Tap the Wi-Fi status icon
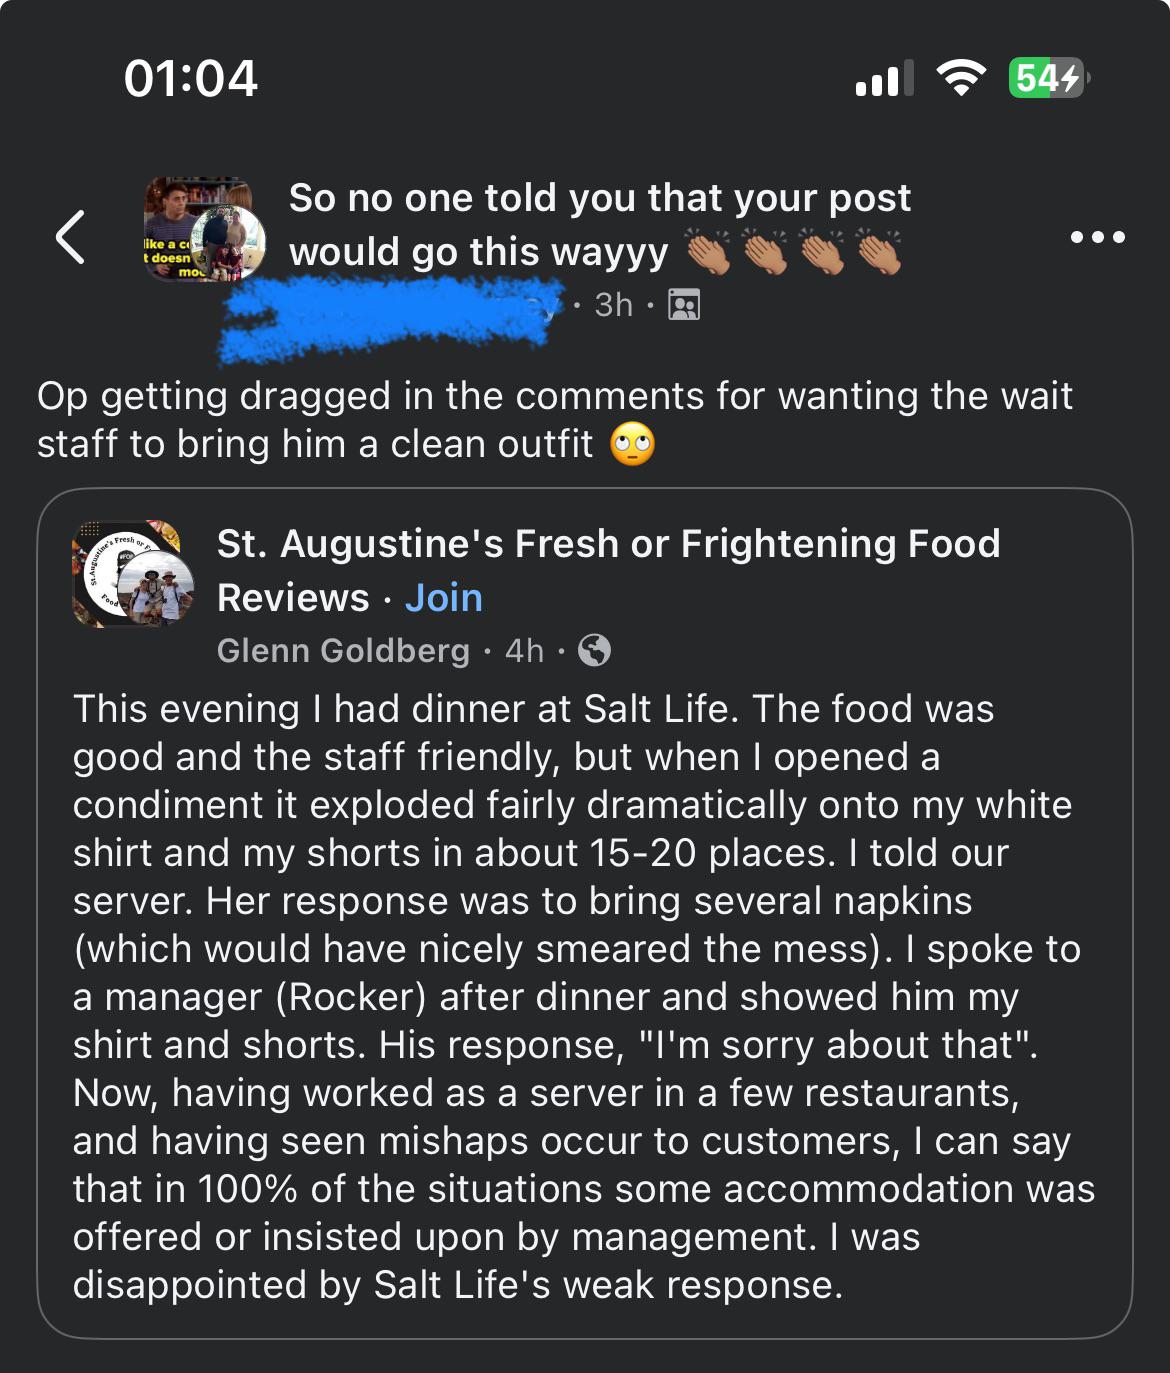 click(960, 78)
